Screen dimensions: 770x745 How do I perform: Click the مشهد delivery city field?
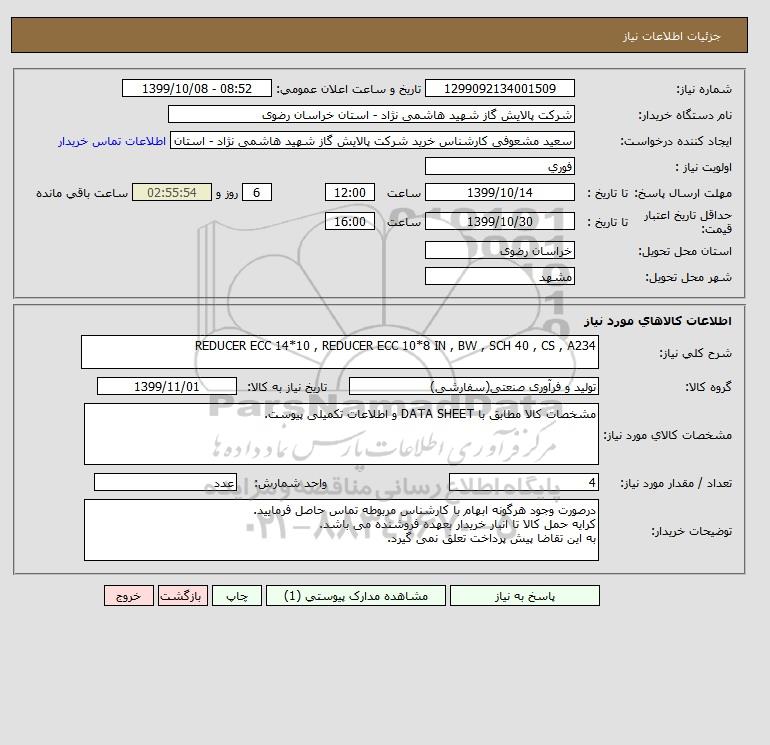point(499,276)
